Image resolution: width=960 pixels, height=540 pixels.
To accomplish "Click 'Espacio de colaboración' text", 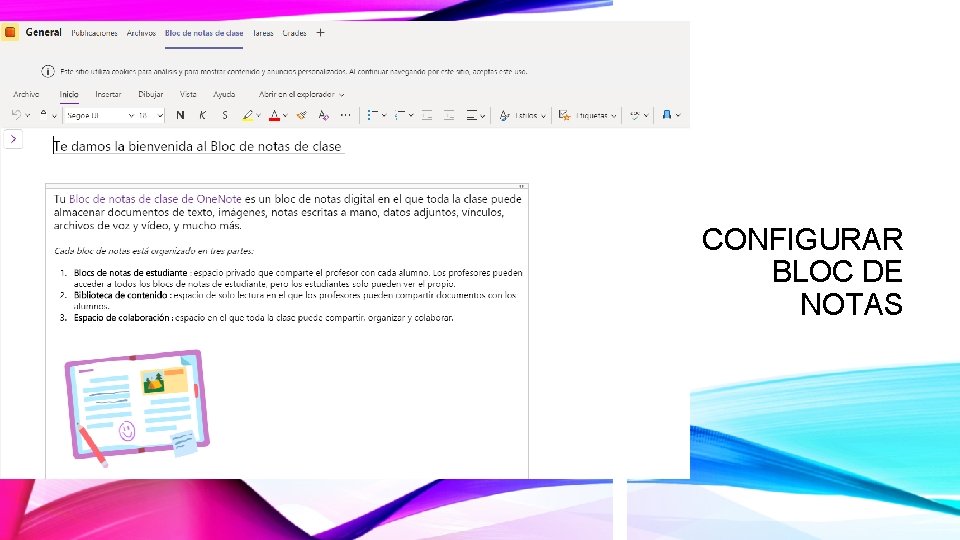I will pos(122,318).
